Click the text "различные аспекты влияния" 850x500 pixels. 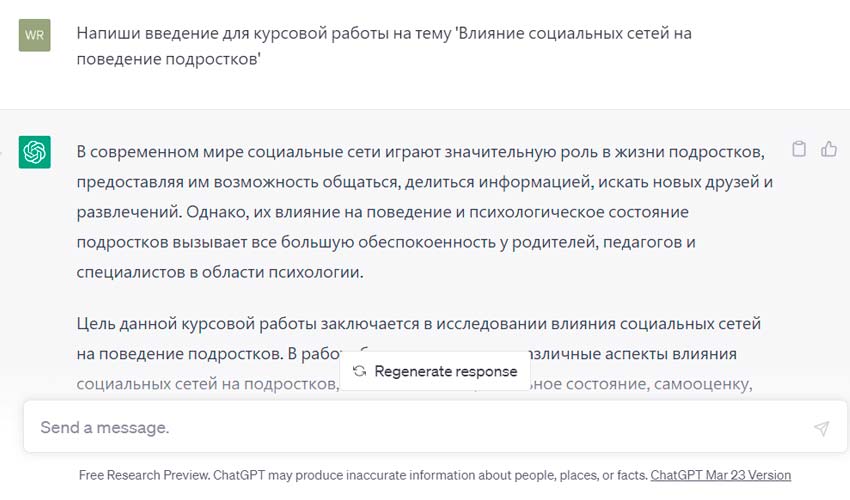[x=632, y=354]
